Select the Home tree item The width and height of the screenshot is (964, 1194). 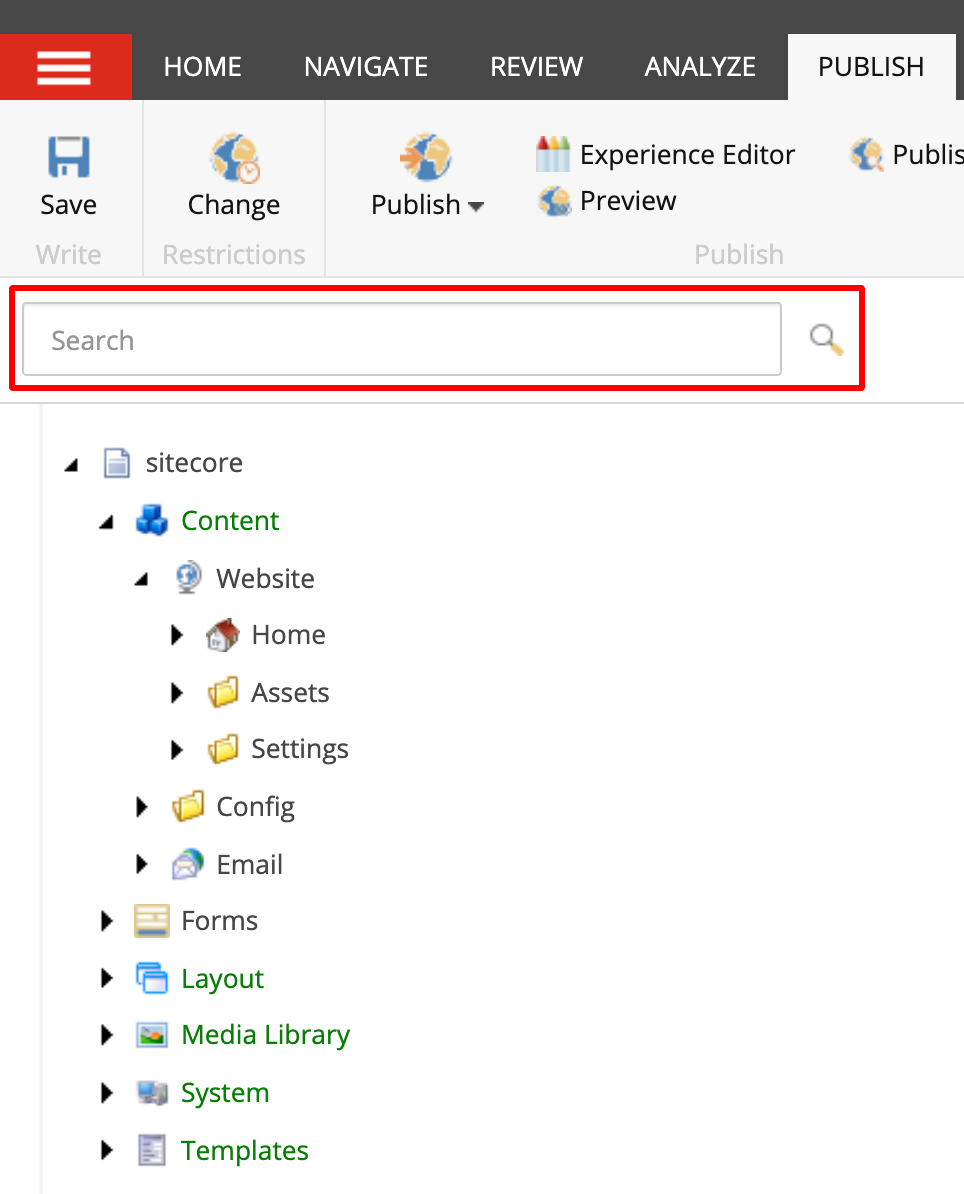coord(289,635)
